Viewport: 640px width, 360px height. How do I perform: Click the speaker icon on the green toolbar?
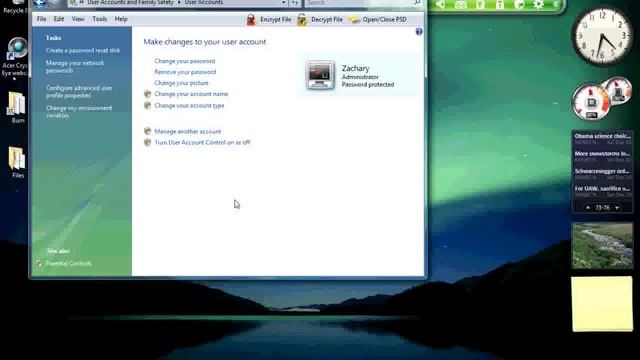pos(440,4)
